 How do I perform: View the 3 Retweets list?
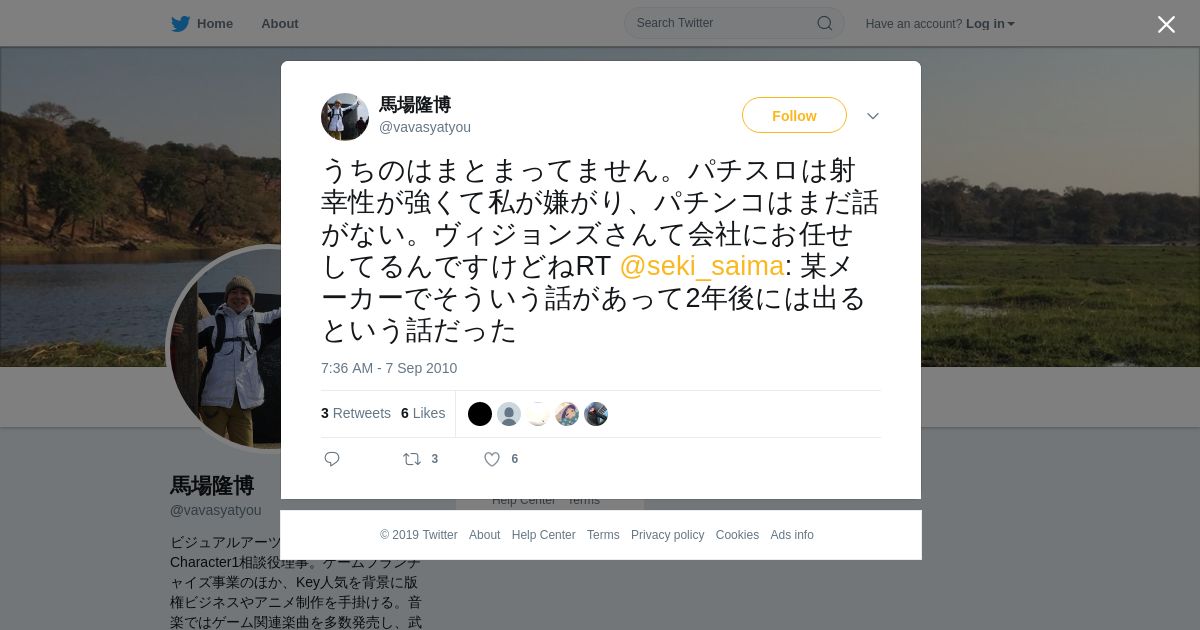(356, 413)
